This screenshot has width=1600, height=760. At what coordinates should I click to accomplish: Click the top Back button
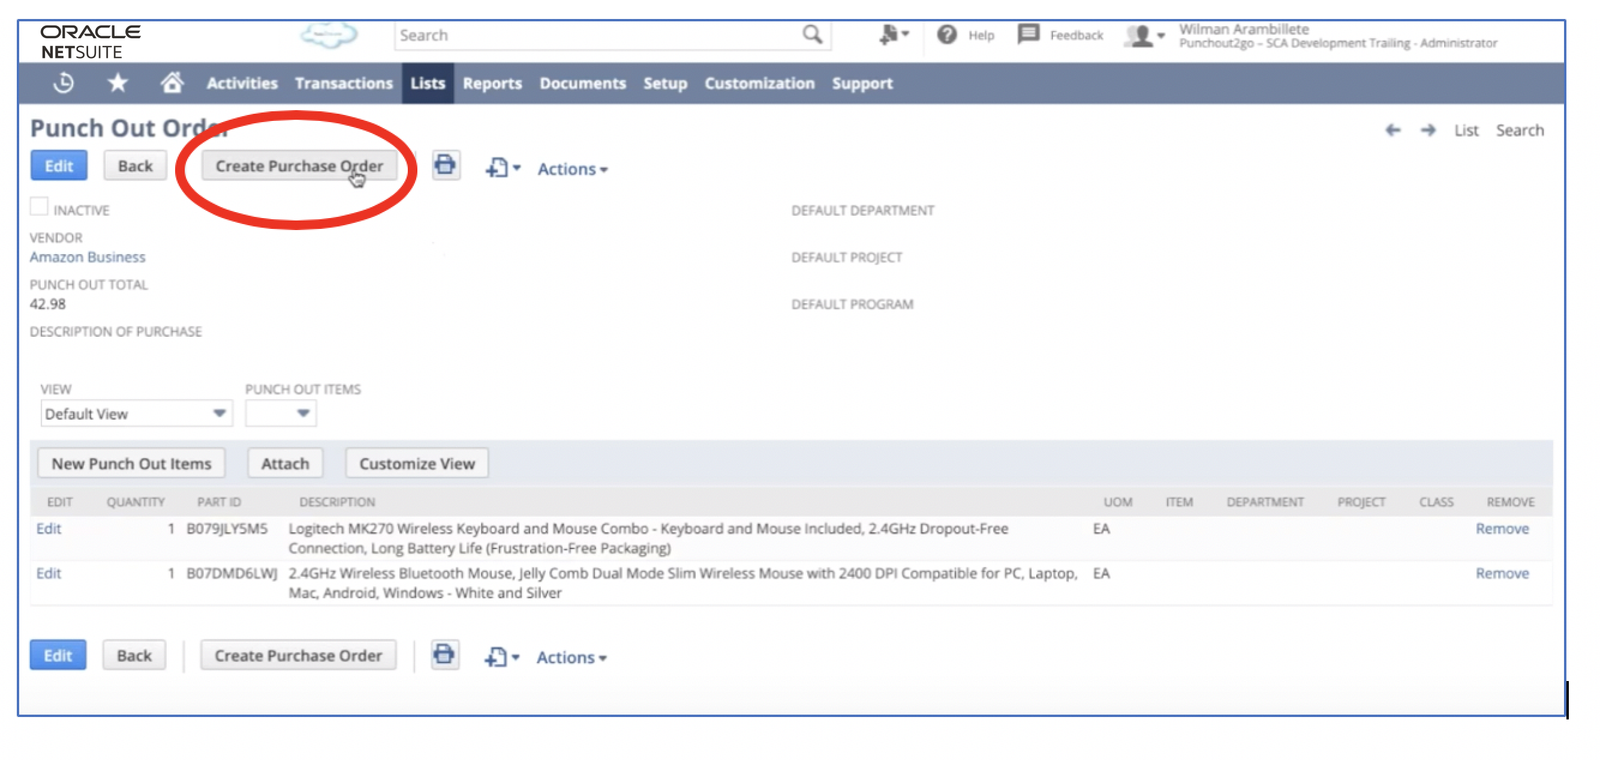[x=135, y=166]
